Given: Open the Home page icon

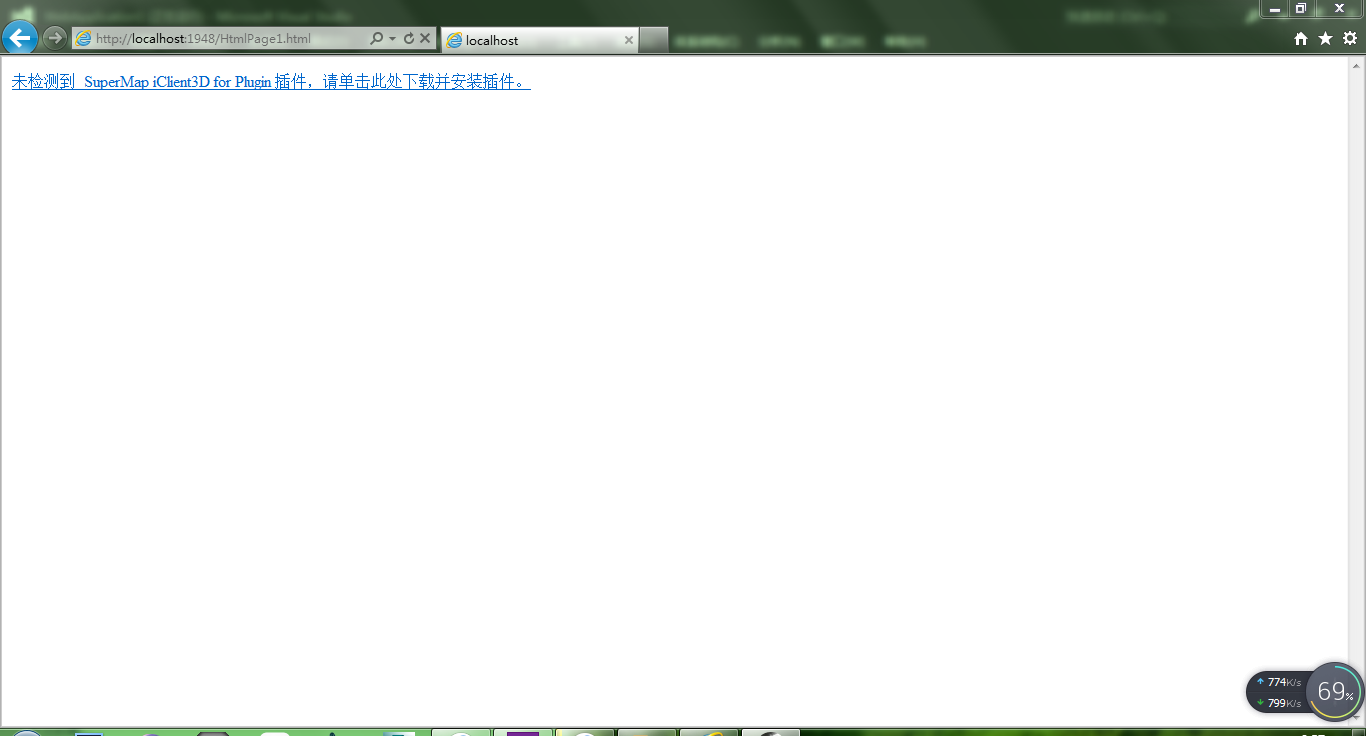Looking at the screenshot, I should (1301, 39).
